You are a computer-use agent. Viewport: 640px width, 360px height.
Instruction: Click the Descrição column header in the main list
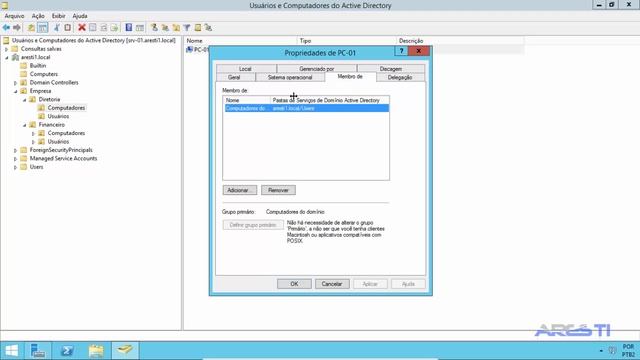click(460, 41)
